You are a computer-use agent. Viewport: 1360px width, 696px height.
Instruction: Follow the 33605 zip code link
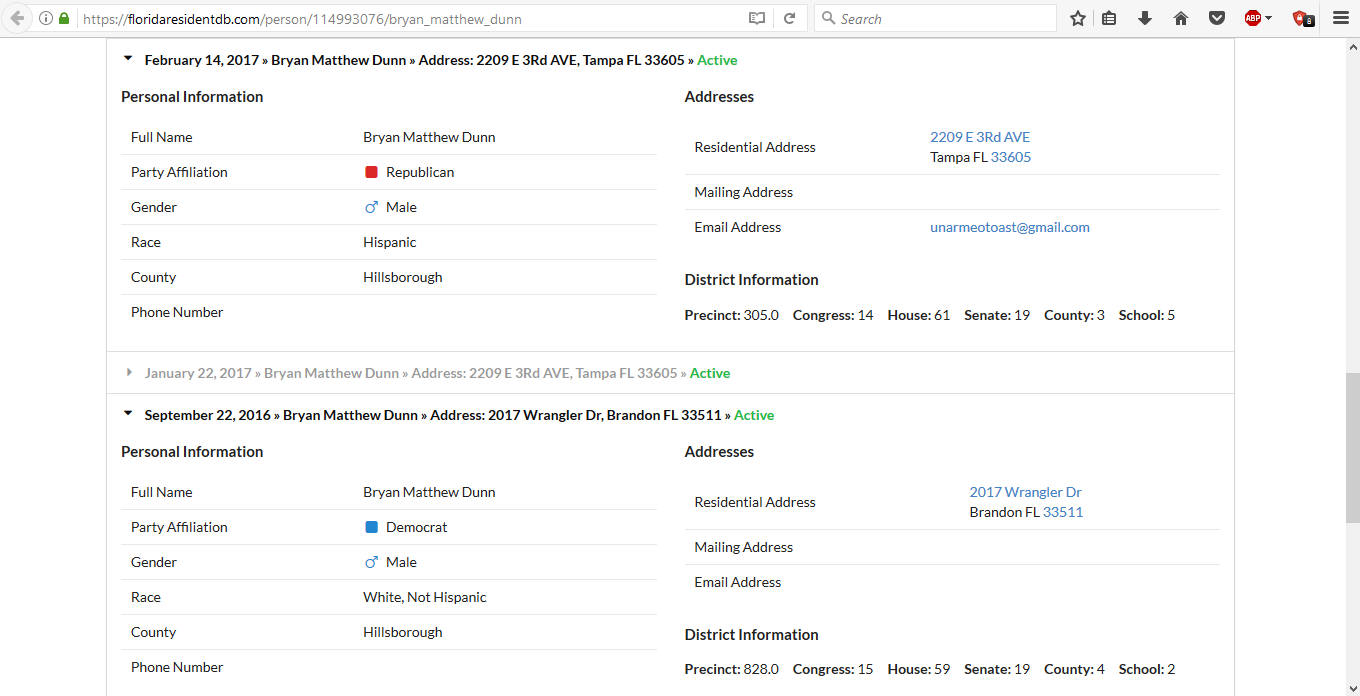1011,157
